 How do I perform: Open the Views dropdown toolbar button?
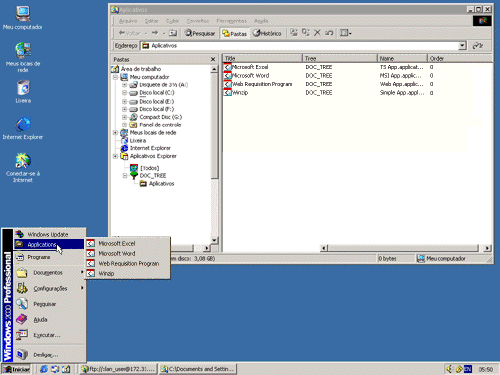click(345, 33)
